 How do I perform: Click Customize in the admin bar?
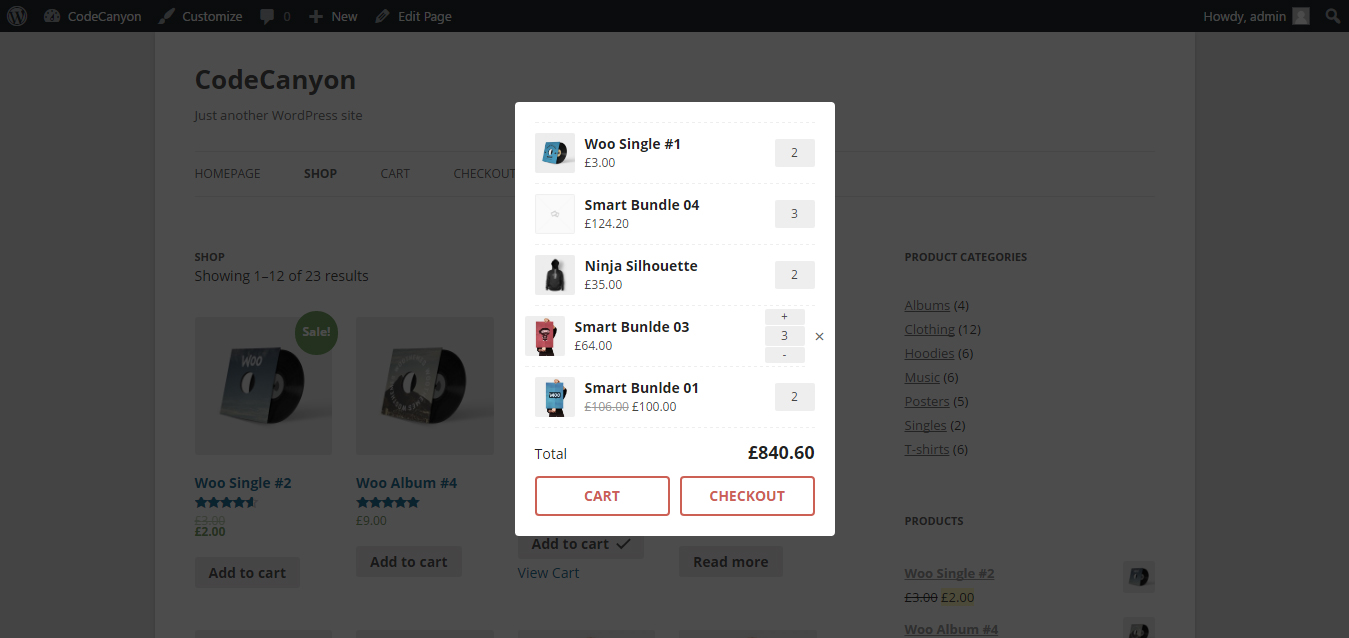[x=200, y=16]
